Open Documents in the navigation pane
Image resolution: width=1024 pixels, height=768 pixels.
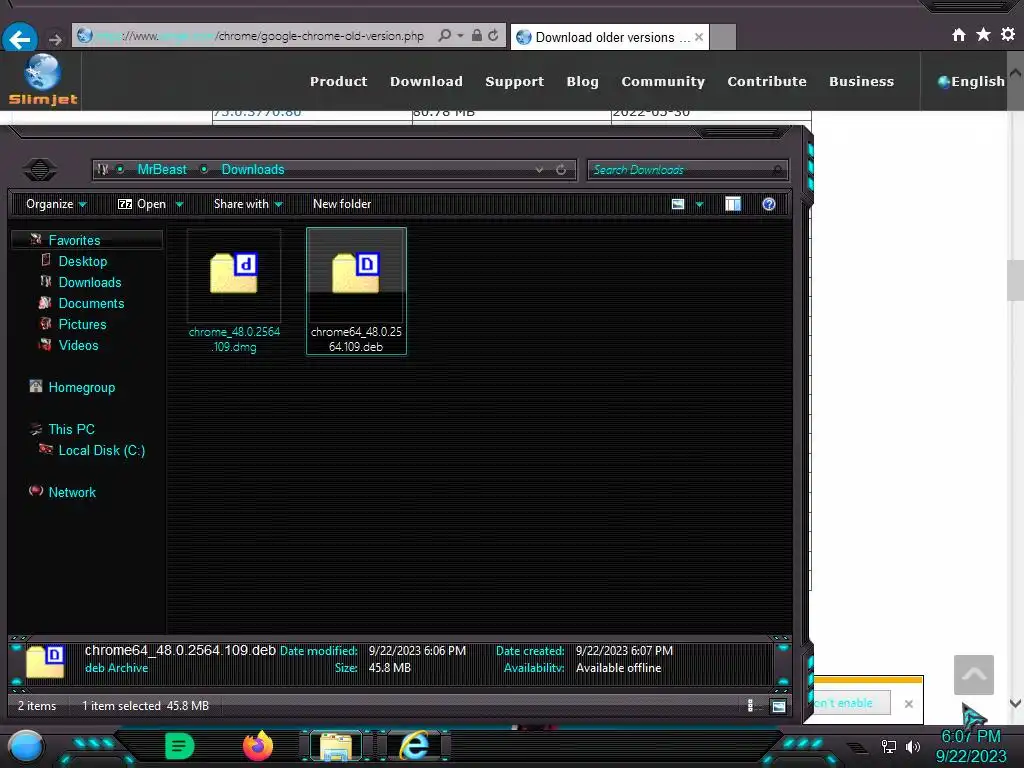pyautogui.click(x=91, y=303)
